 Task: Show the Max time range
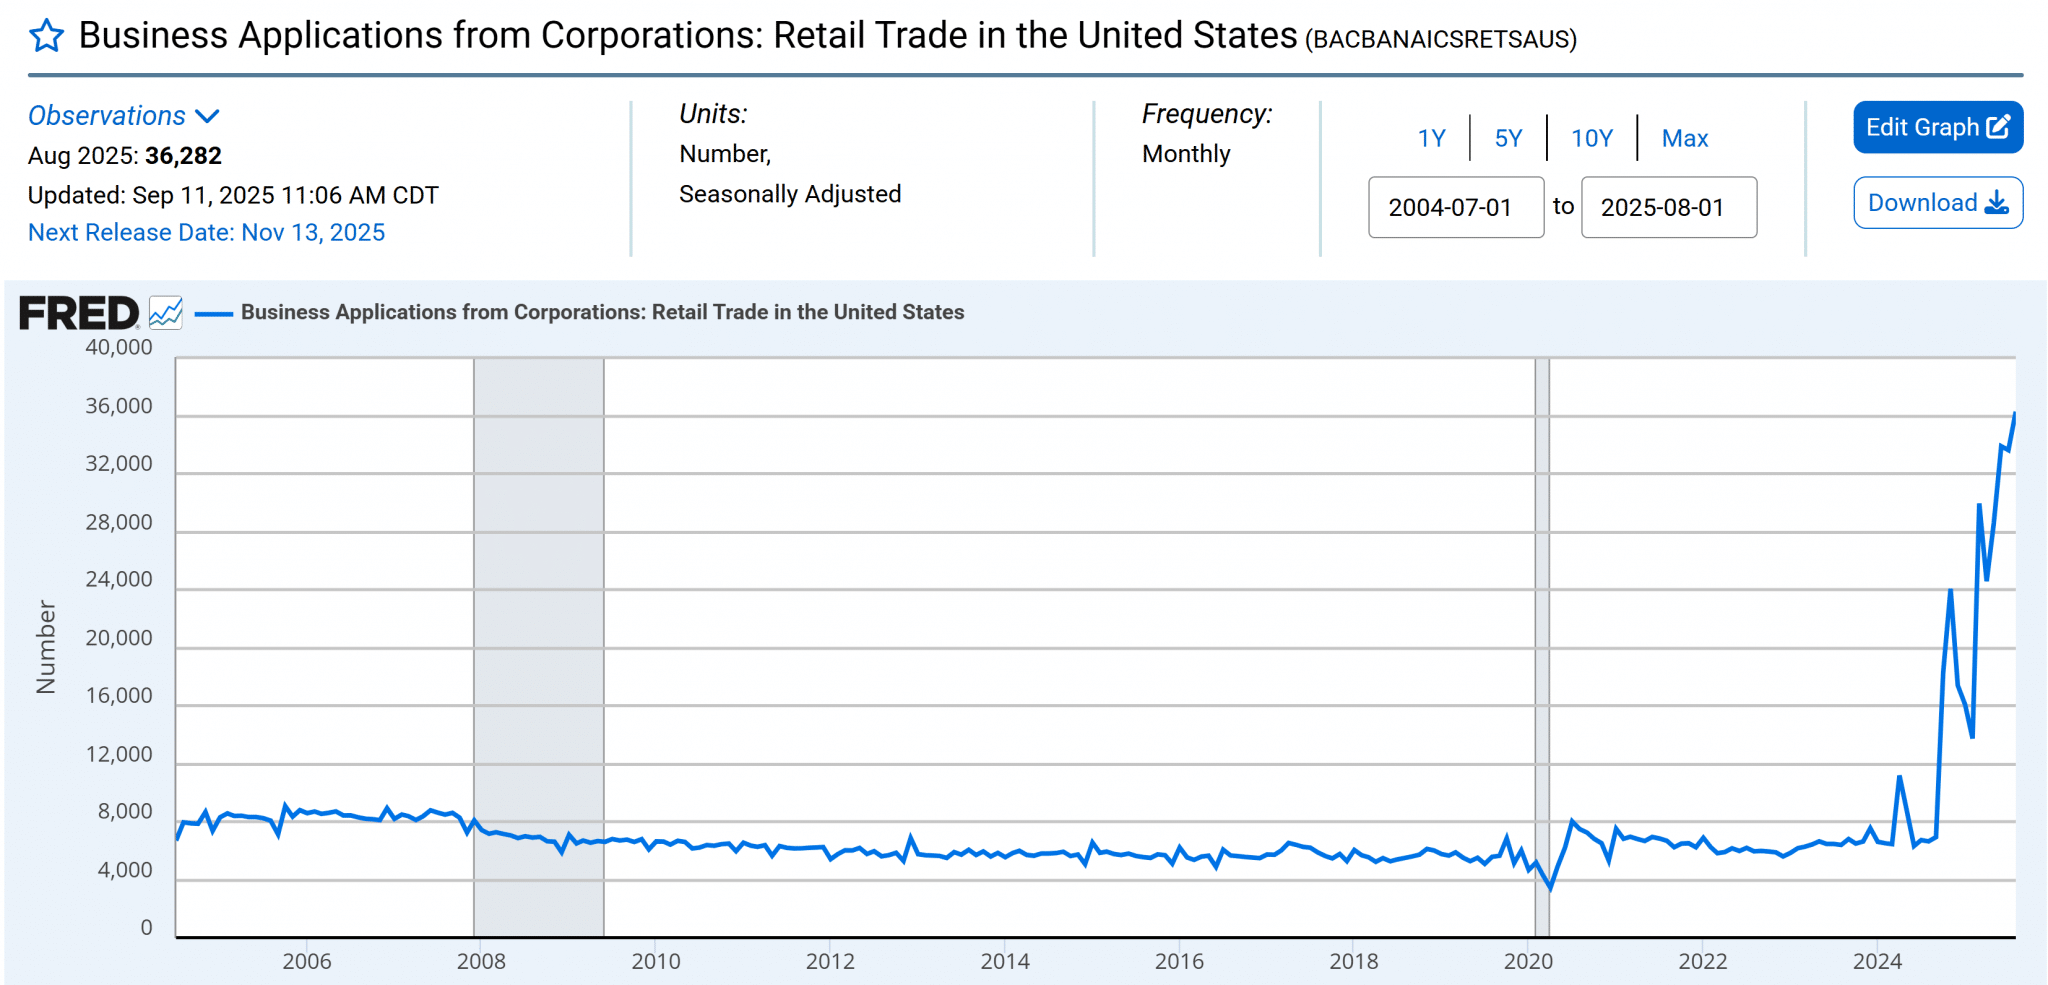1685,138
